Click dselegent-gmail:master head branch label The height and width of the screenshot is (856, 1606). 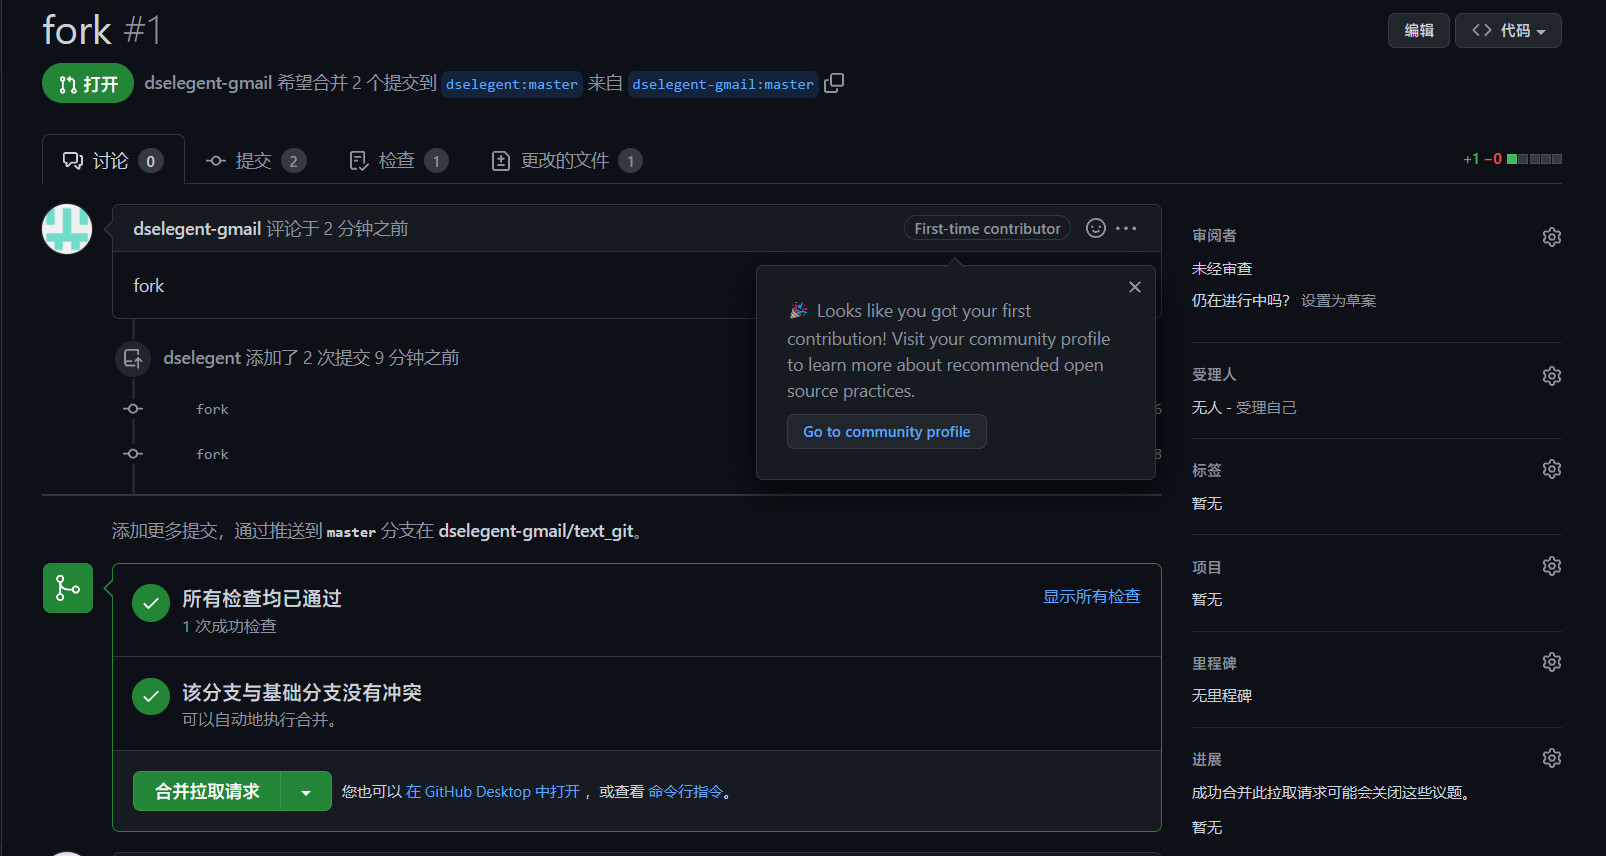click(x=723, y=84)
